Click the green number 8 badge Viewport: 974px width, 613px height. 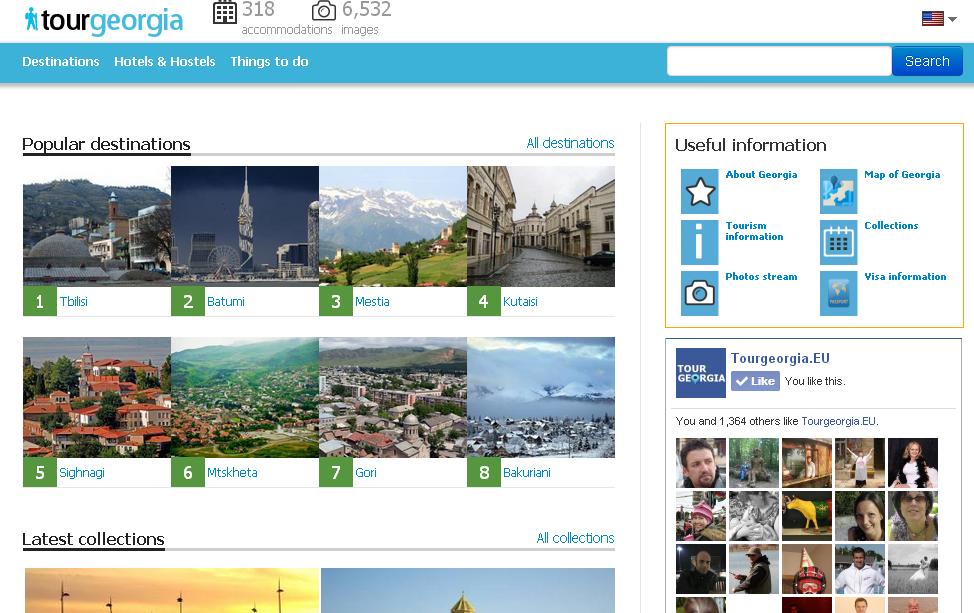coord(484,473)
